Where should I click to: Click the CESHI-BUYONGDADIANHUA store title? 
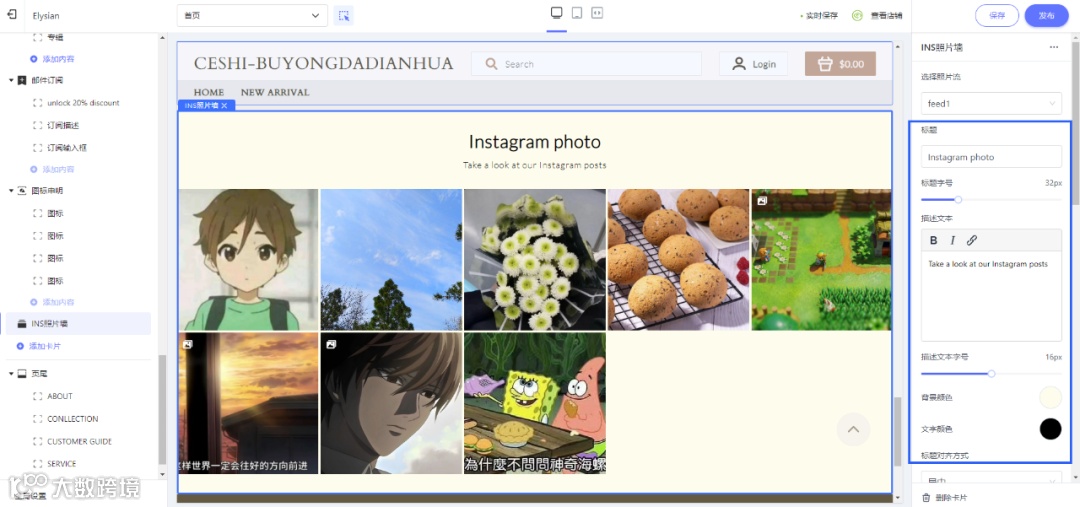324,63
